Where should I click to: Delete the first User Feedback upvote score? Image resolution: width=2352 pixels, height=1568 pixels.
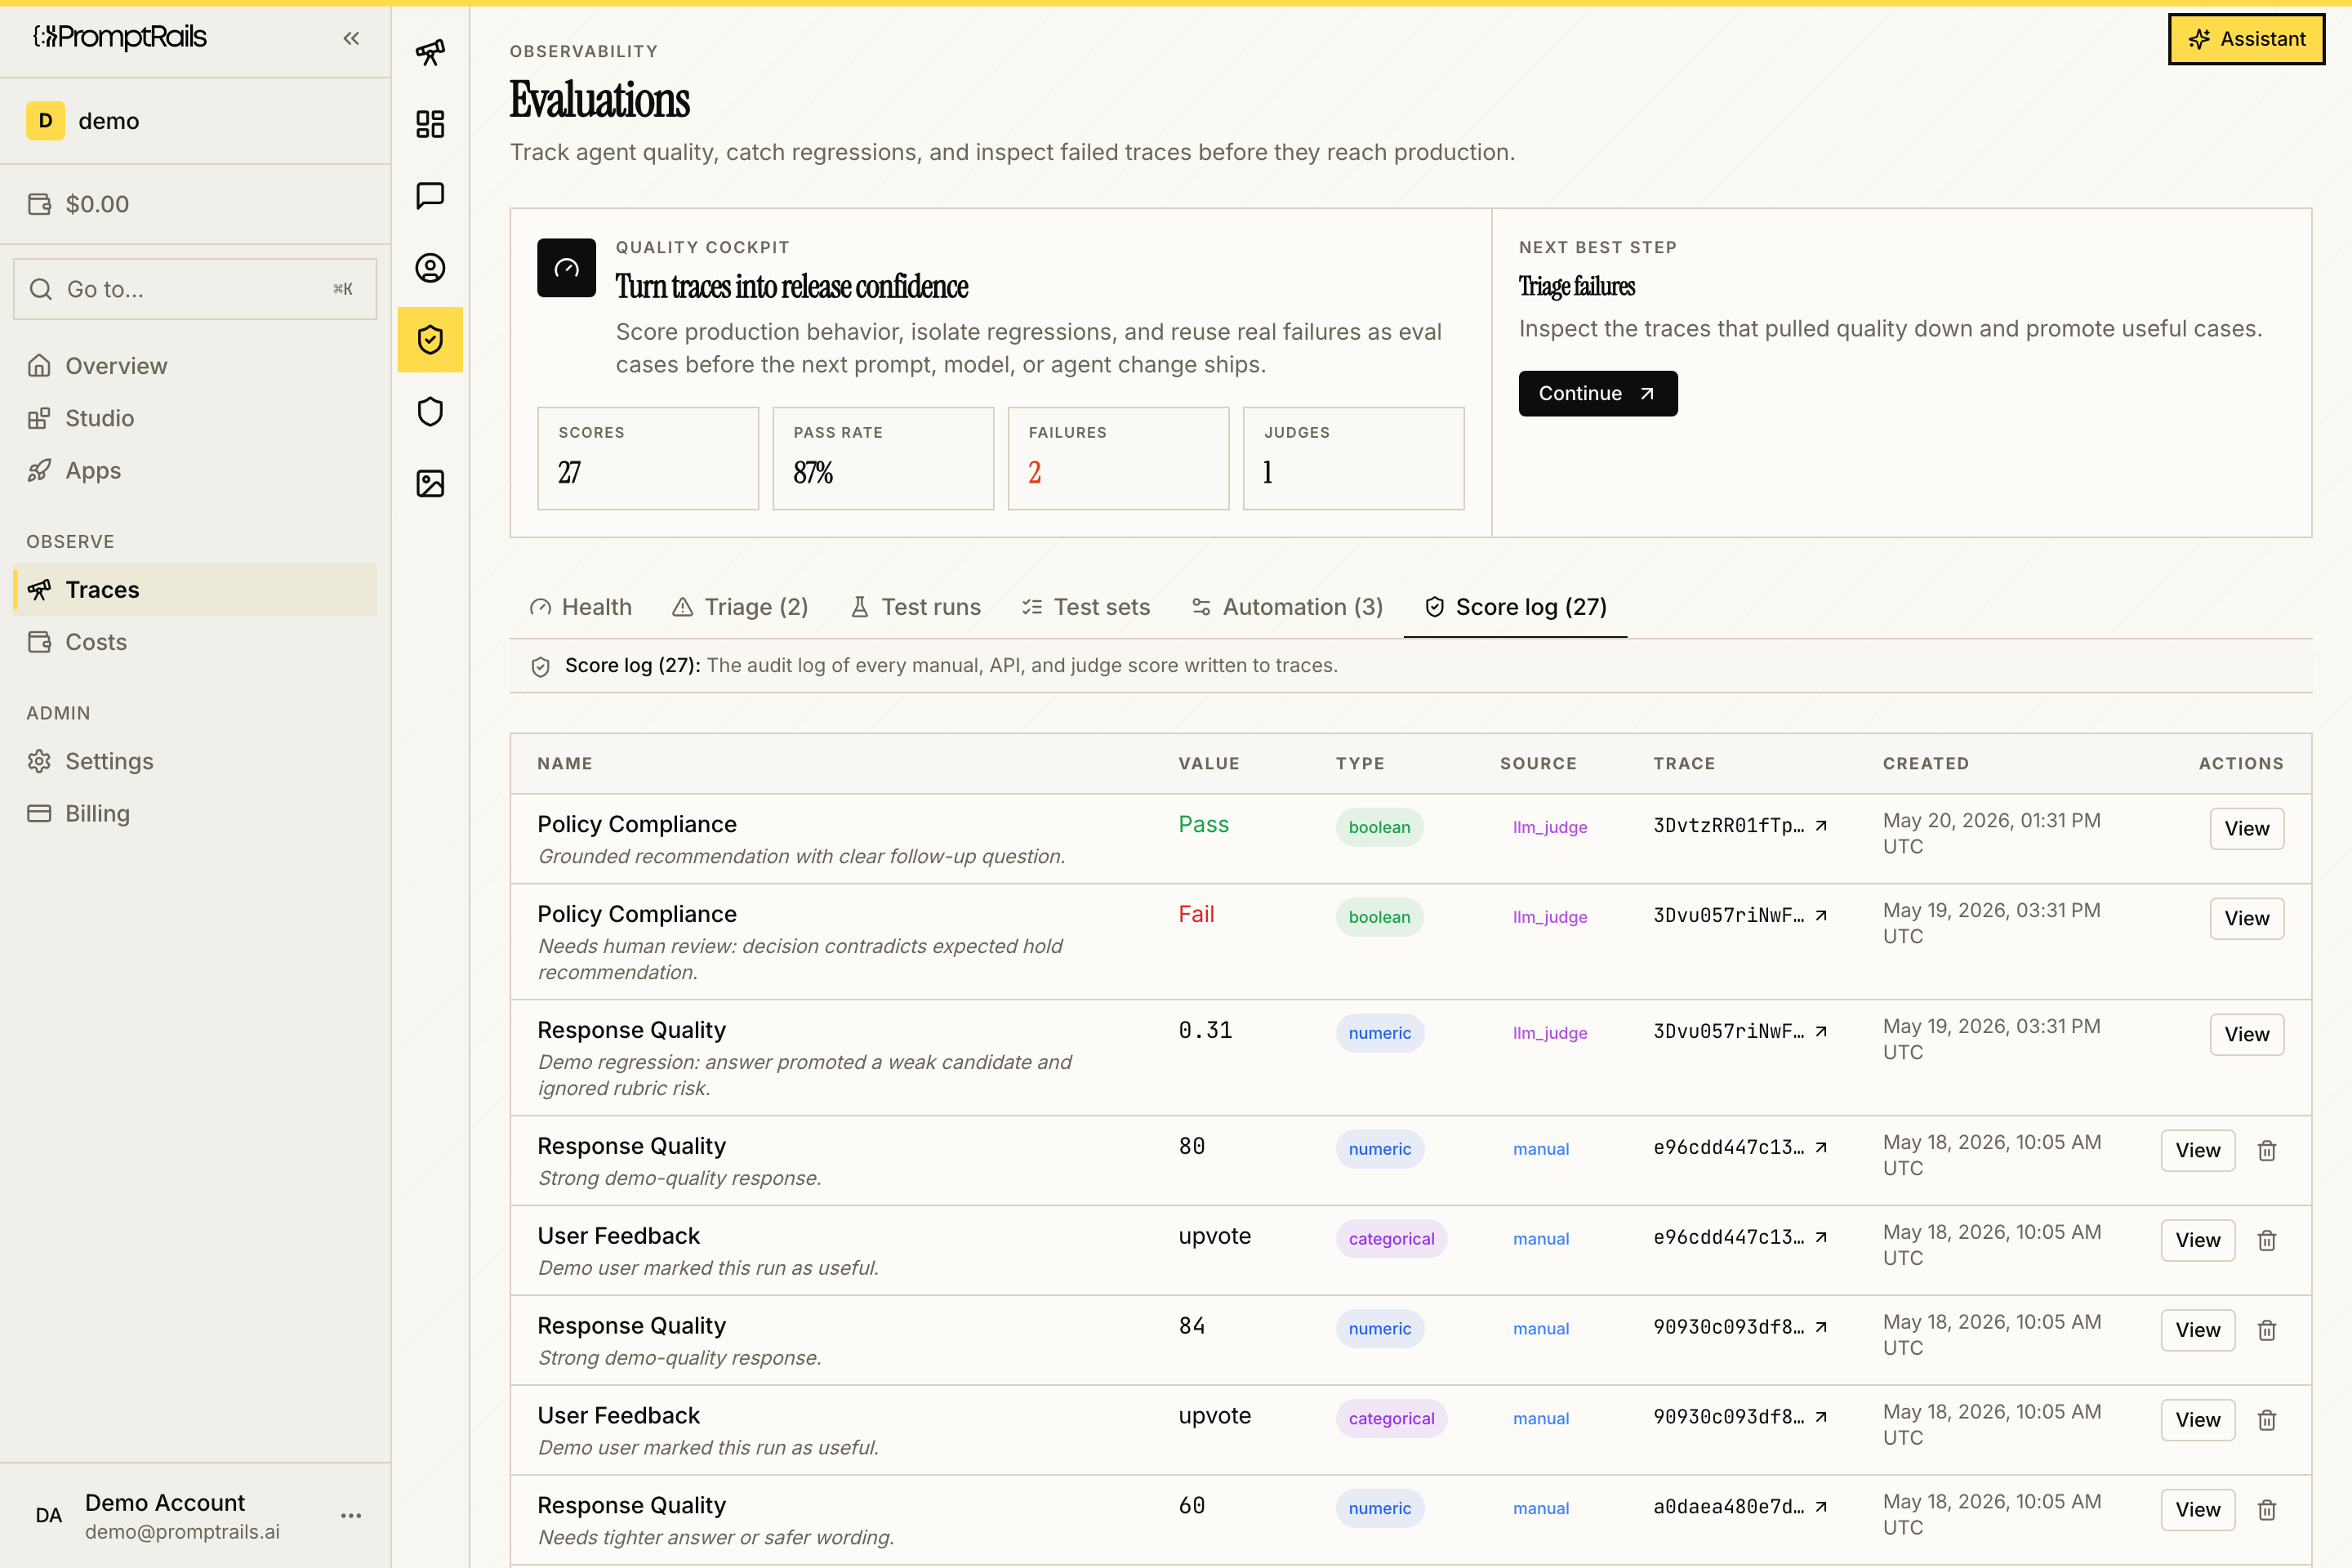(x=2267, y=1241)
